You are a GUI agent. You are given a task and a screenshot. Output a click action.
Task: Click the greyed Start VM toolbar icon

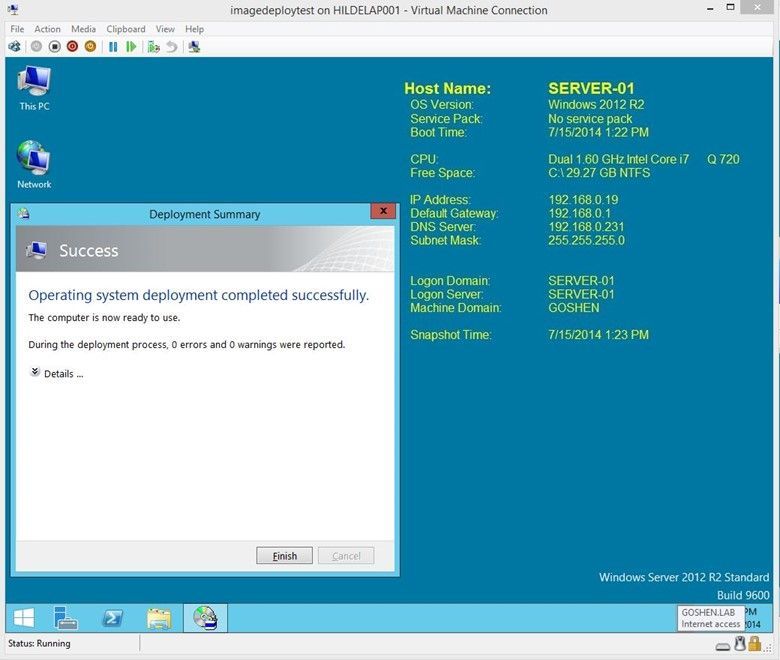coord(36,47)
